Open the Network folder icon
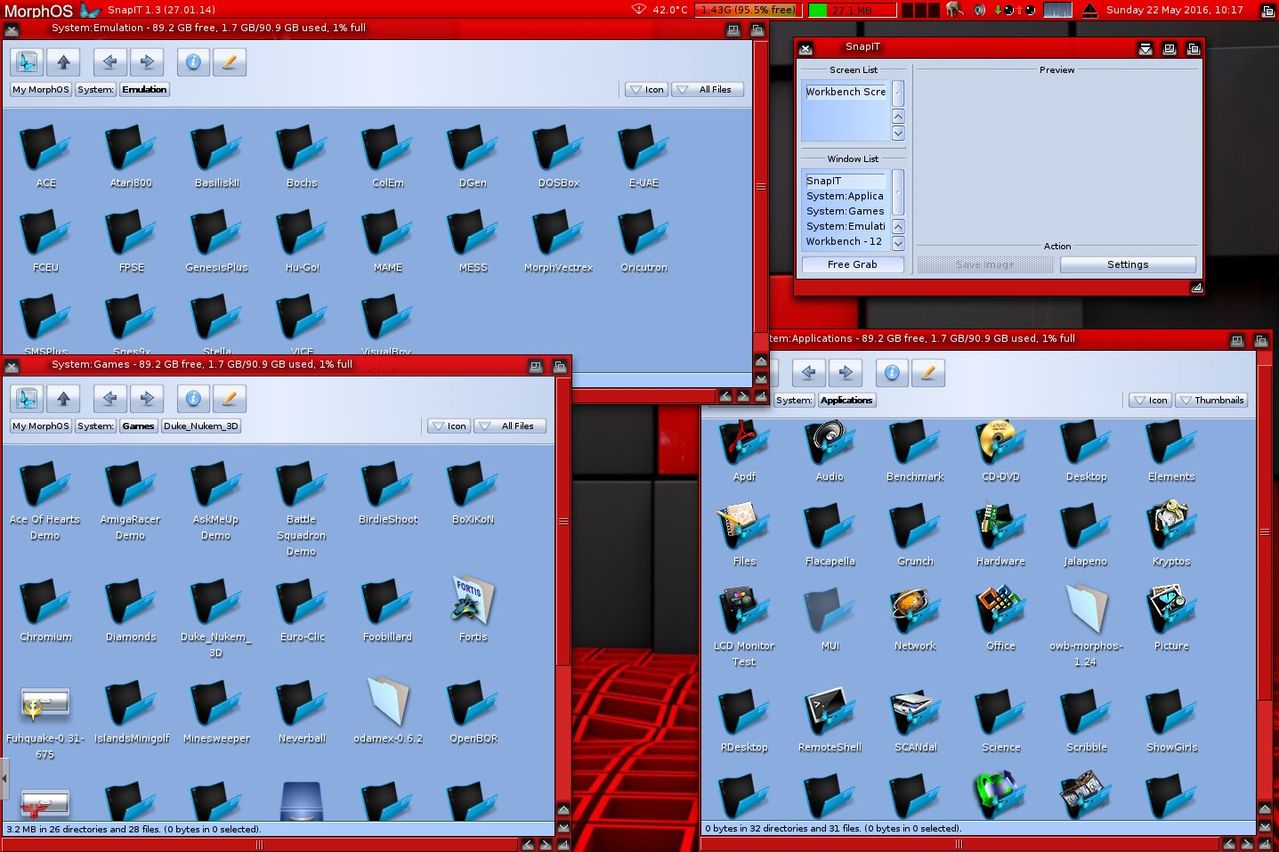 tap(914, 612)
